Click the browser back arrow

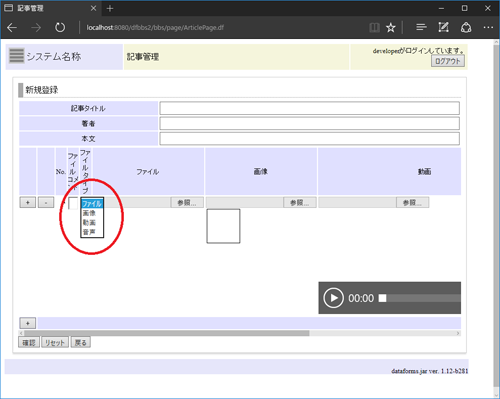(12, 28)
